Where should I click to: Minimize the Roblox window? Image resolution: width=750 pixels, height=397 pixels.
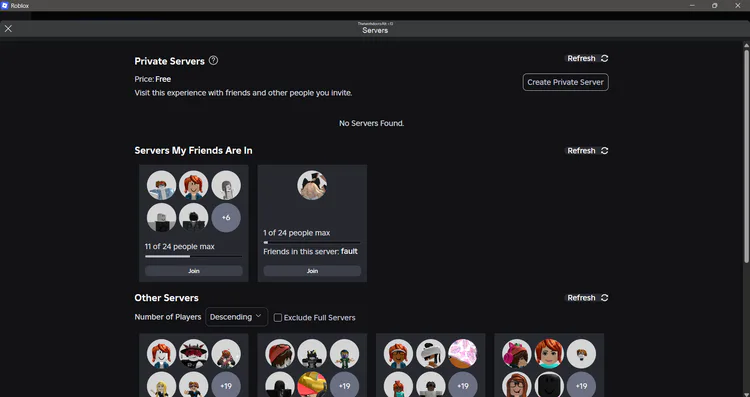(x=692, y=6)
